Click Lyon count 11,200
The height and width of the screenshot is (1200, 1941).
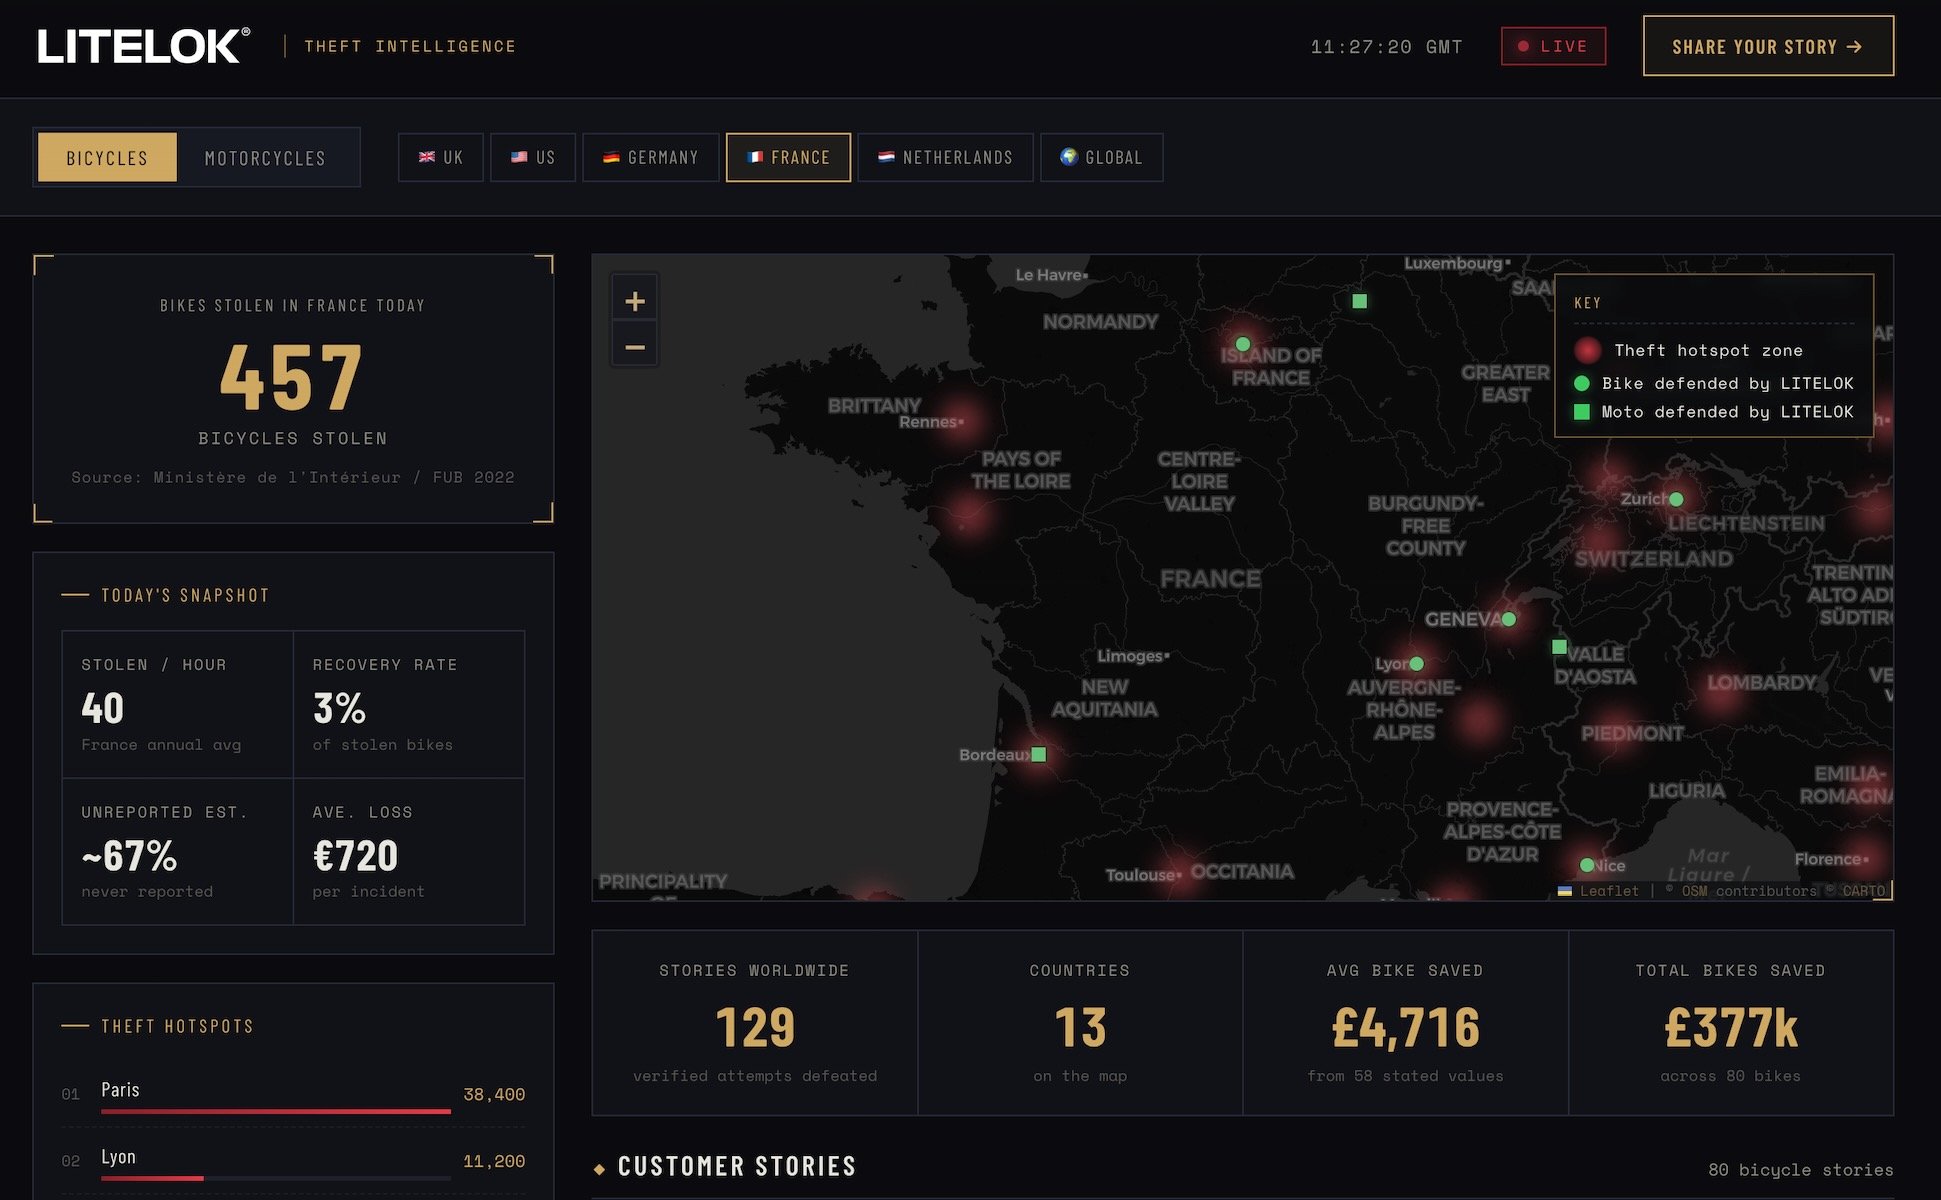coord(494,1161)
